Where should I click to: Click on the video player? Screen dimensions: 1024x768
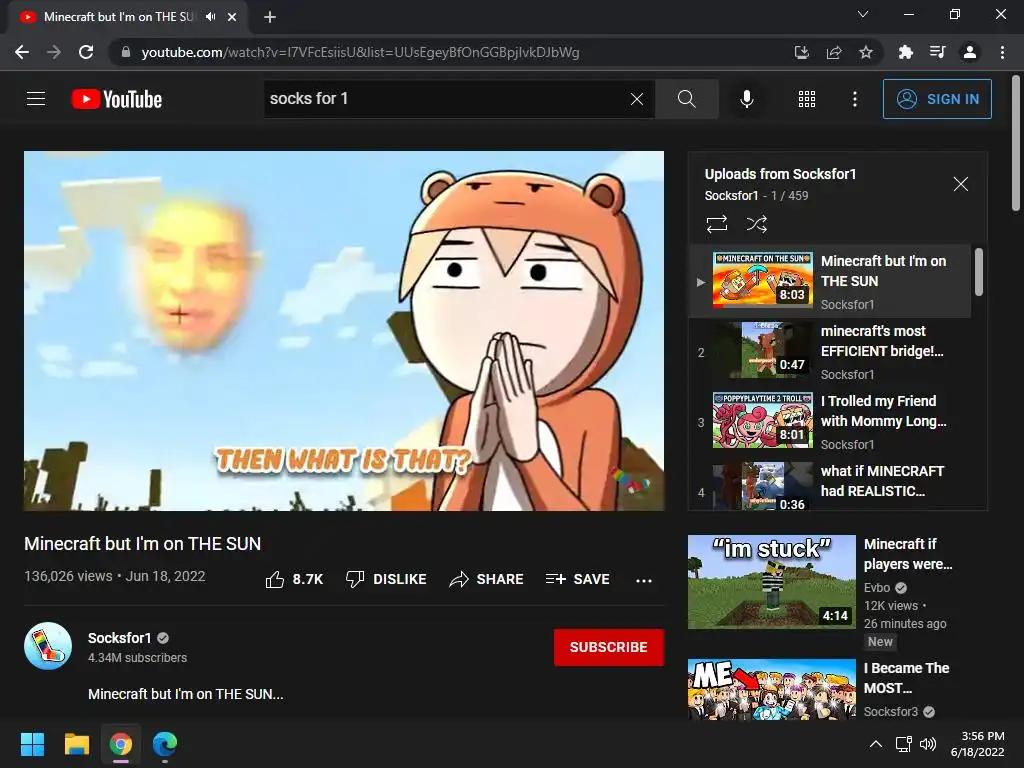click(x=344, y=331)
